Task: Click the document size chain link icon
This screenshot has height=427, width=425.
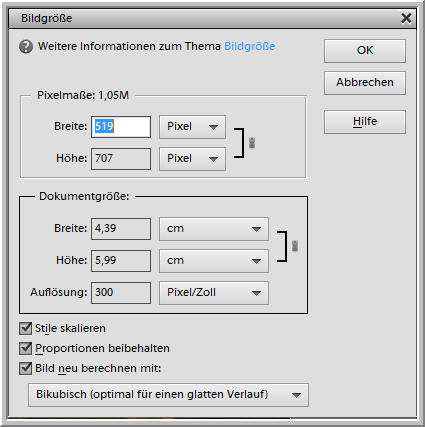Action: click(295, 246)
